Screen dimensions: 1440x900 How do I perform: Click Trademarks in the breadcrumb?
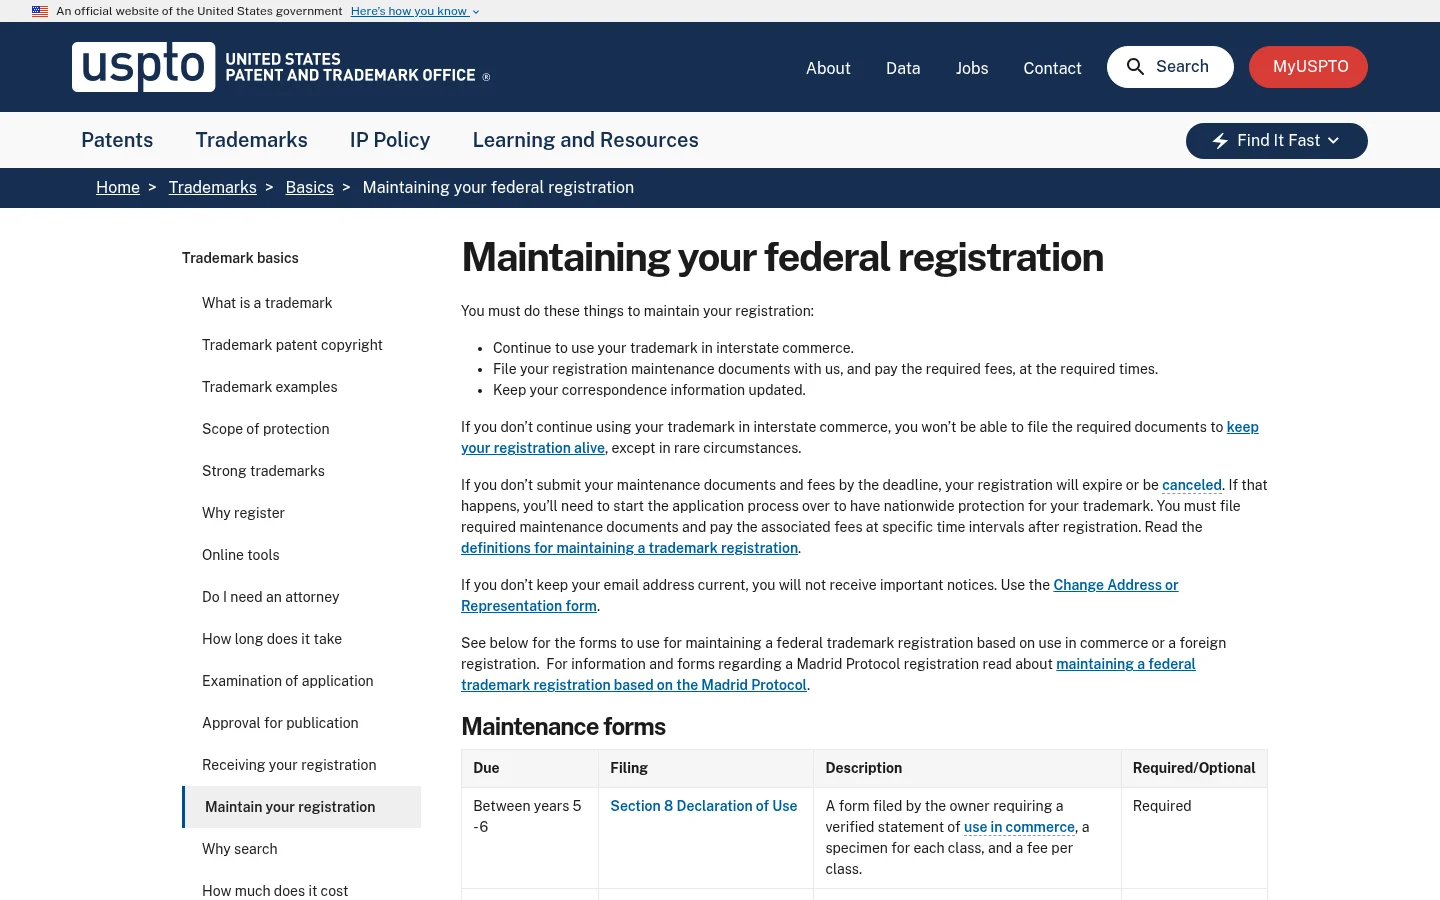point(213,187)
